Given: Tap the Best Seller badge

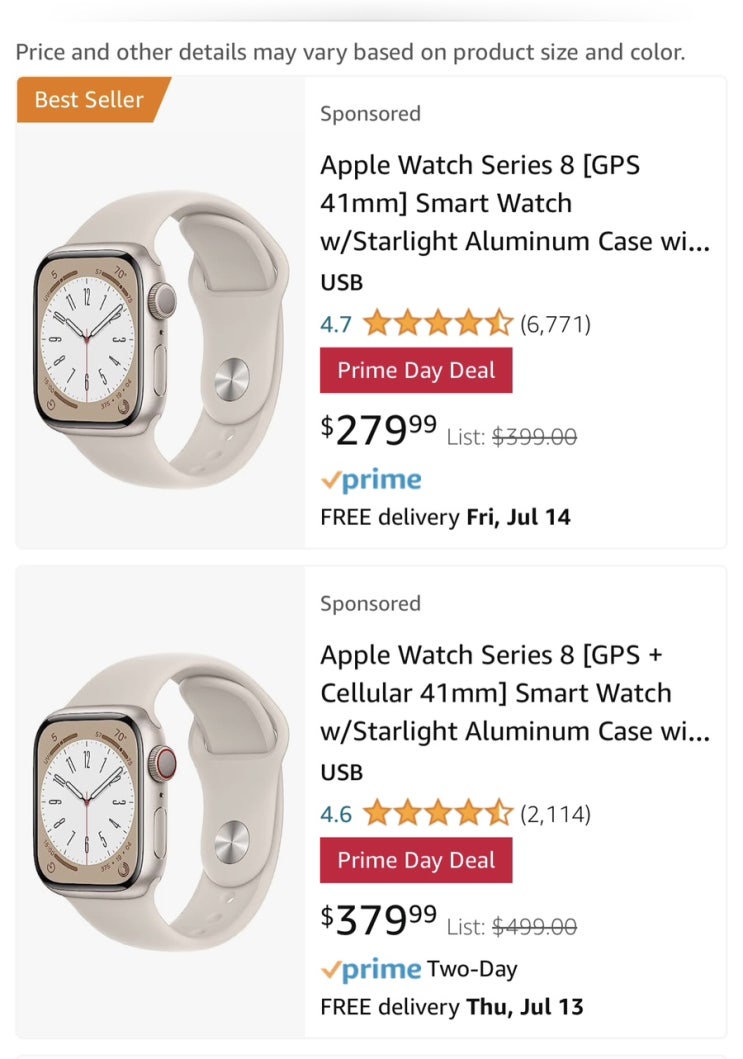Looking at the screenshot, I should 90,100.
